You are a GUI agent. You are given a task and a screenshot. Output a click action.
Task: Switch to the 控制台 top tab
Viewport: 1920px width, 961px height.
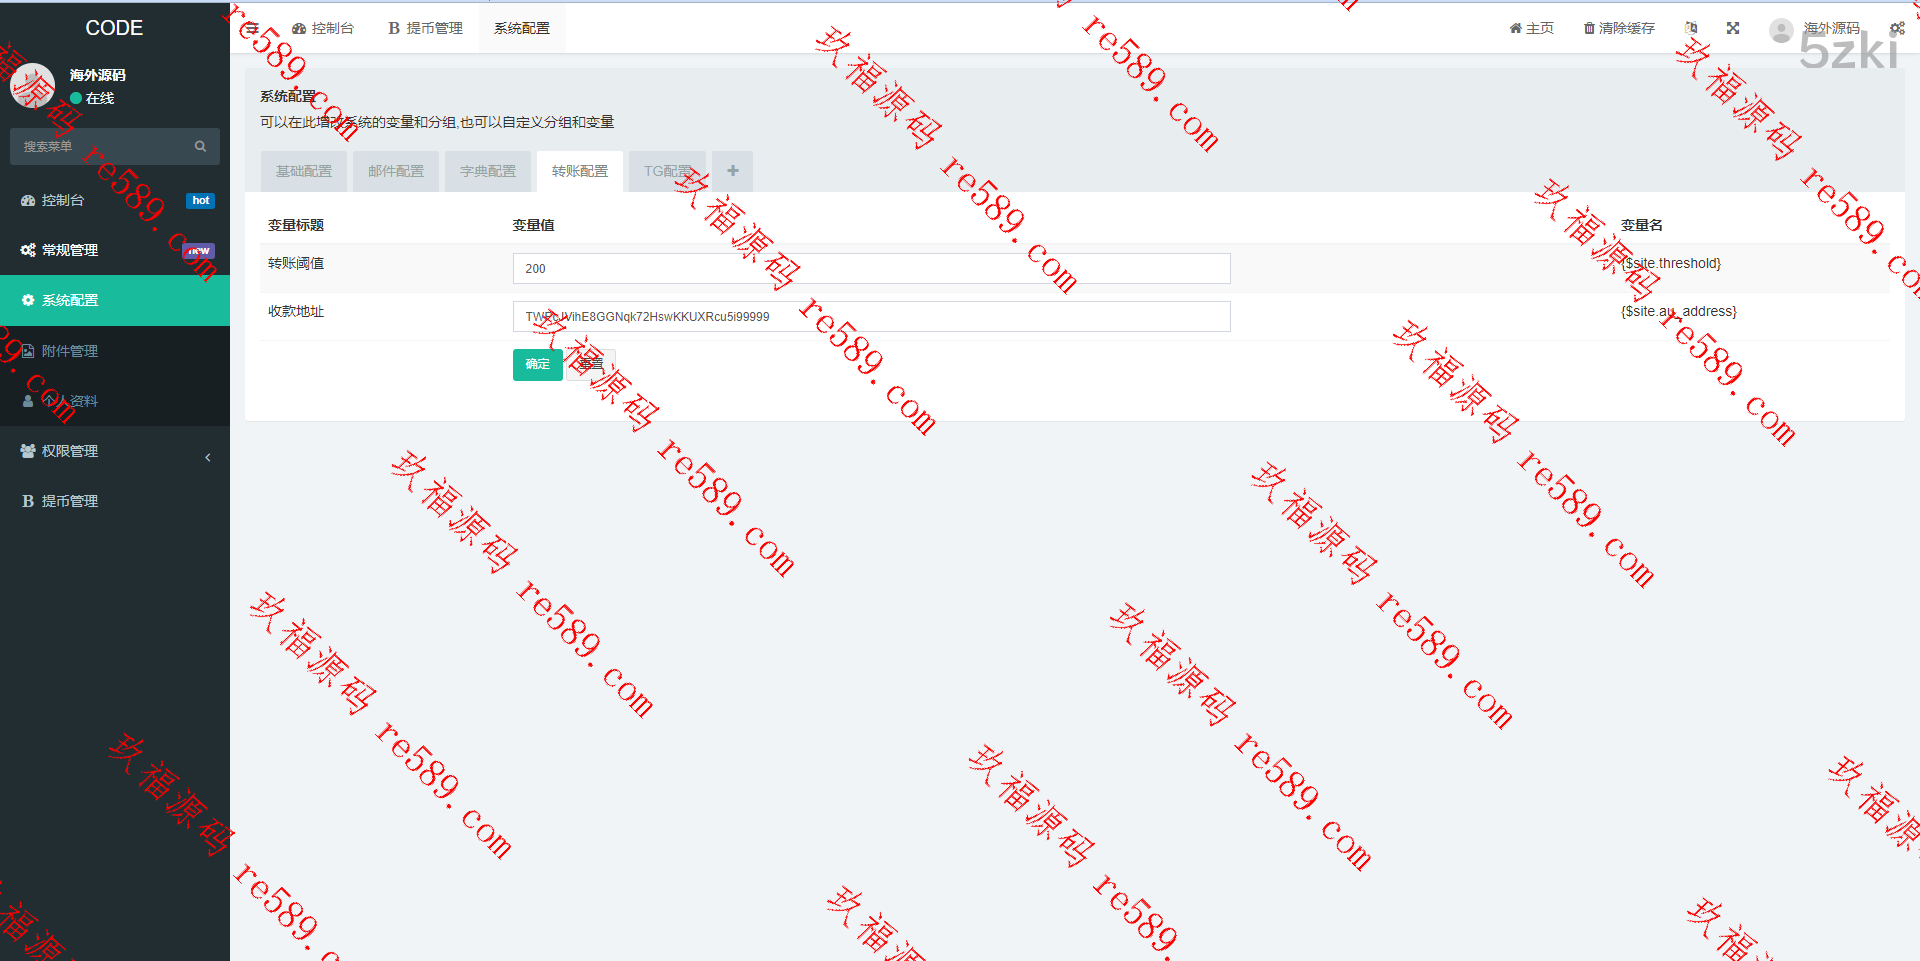pos(323,28)
